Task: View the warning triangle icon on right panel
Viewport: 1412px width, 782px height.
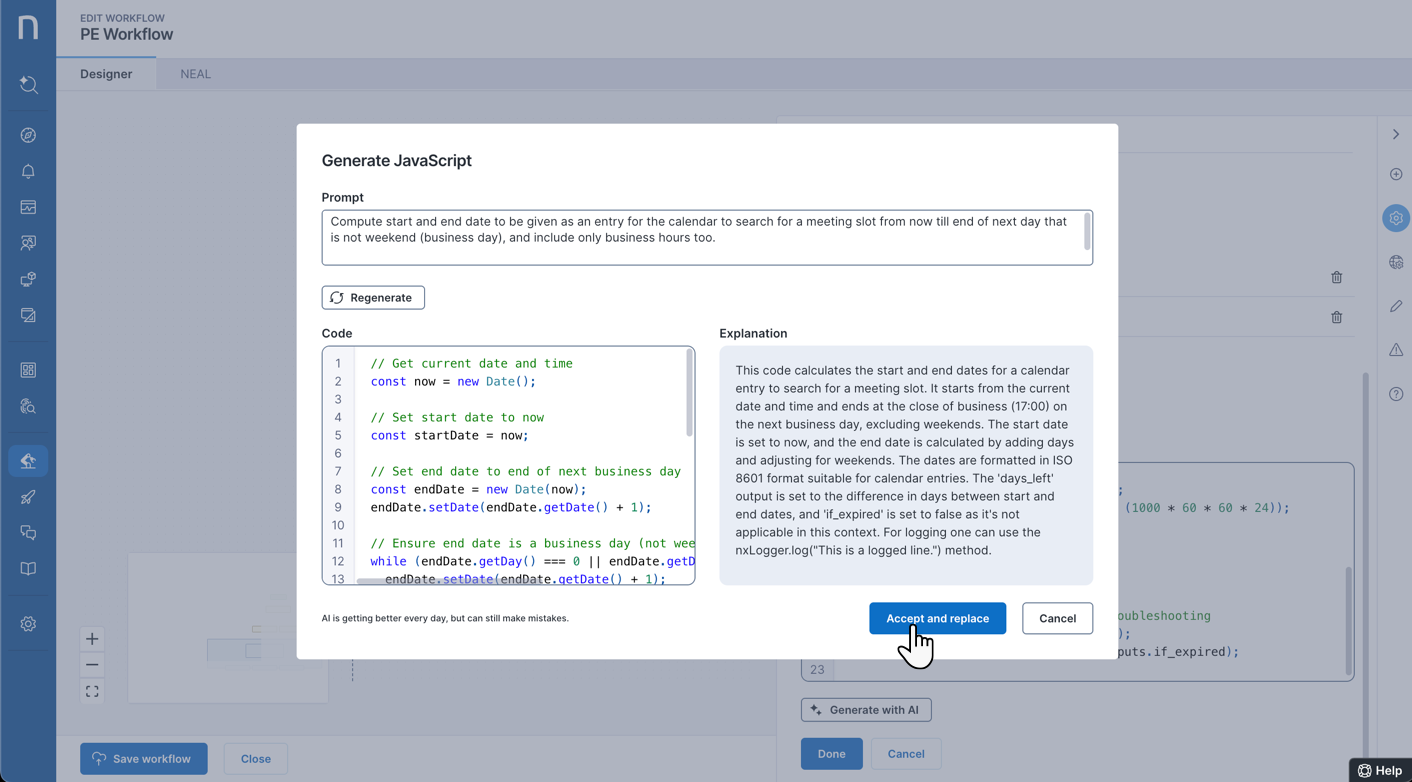Action: pyautogui.click(x=1395, y=350)
